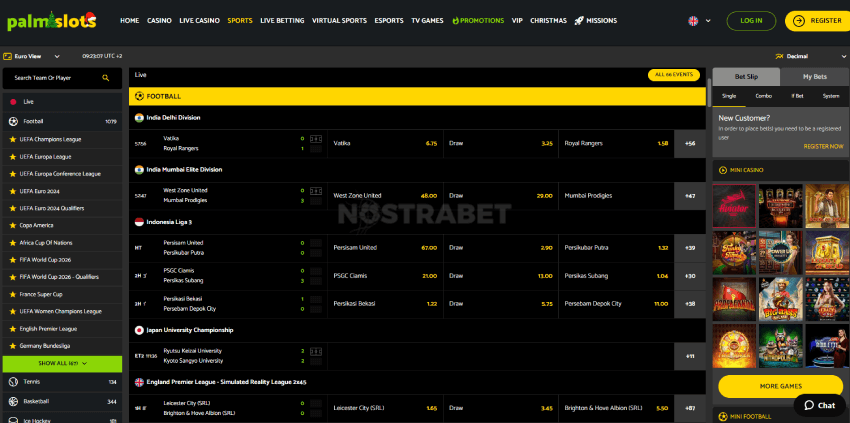Bet on Leicester City (SRL) at 1.65
The width and height of the screenshot is (850, 423).
(385, 408)
